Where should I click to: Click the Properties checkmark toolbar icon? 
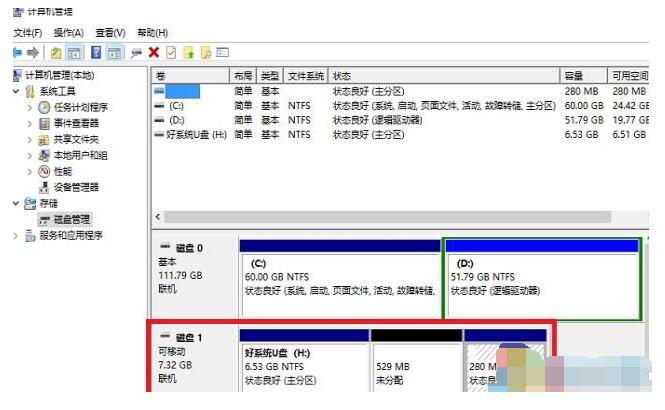point(171,53)
